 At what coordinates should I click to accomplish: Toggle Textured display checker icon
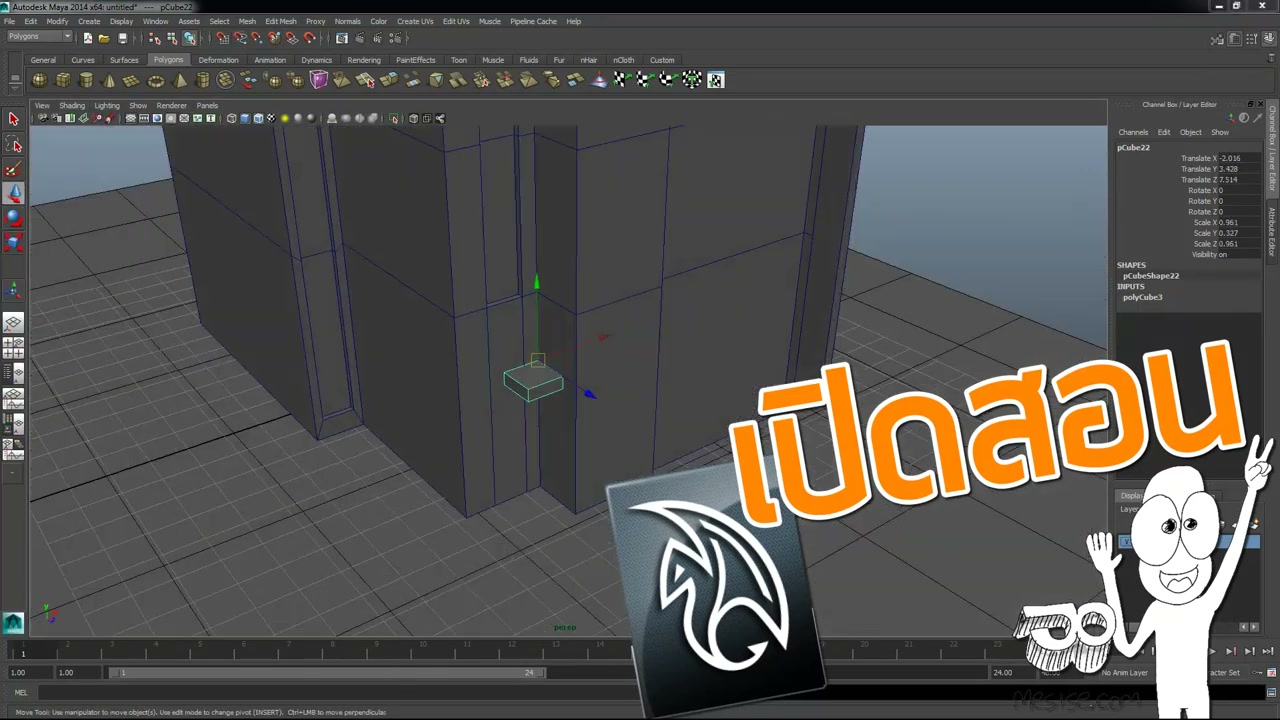click(271, 118)
